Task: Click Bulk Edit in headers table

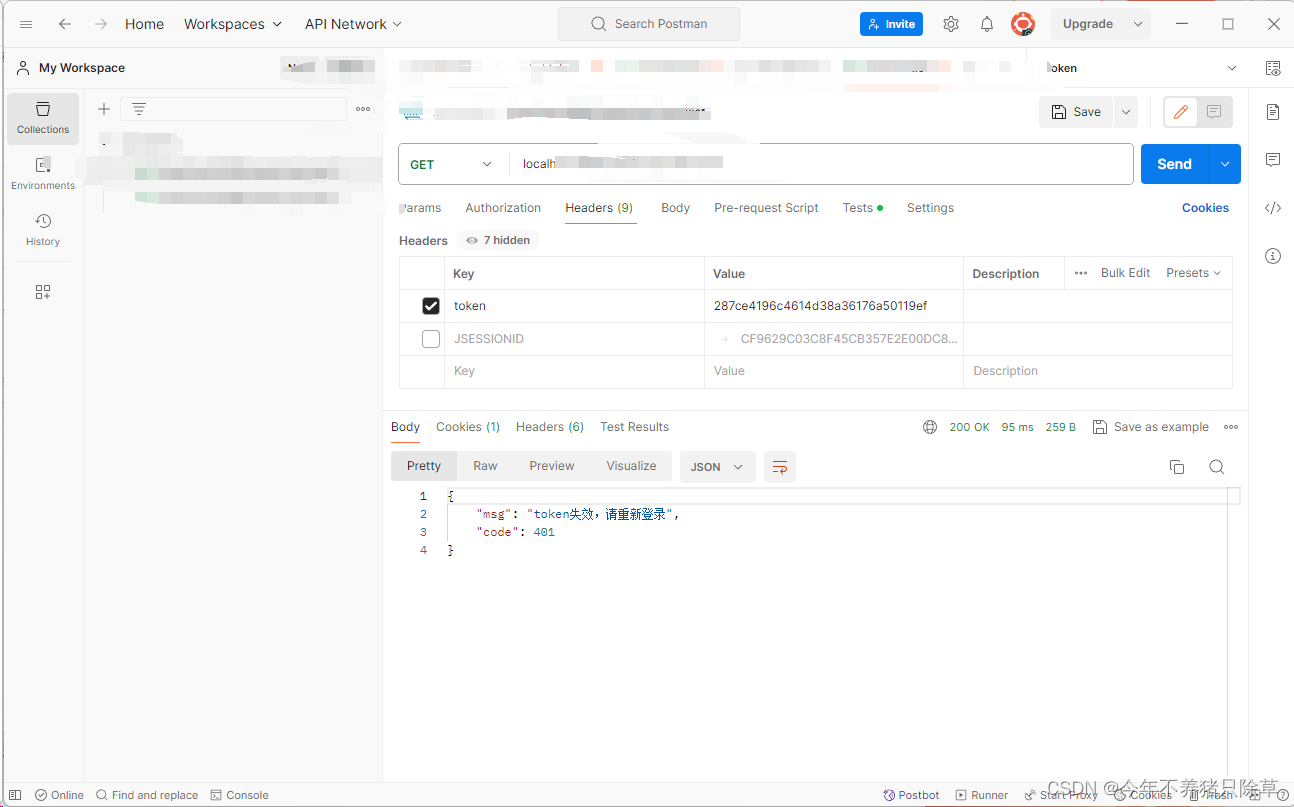Action: (1125, 273)
